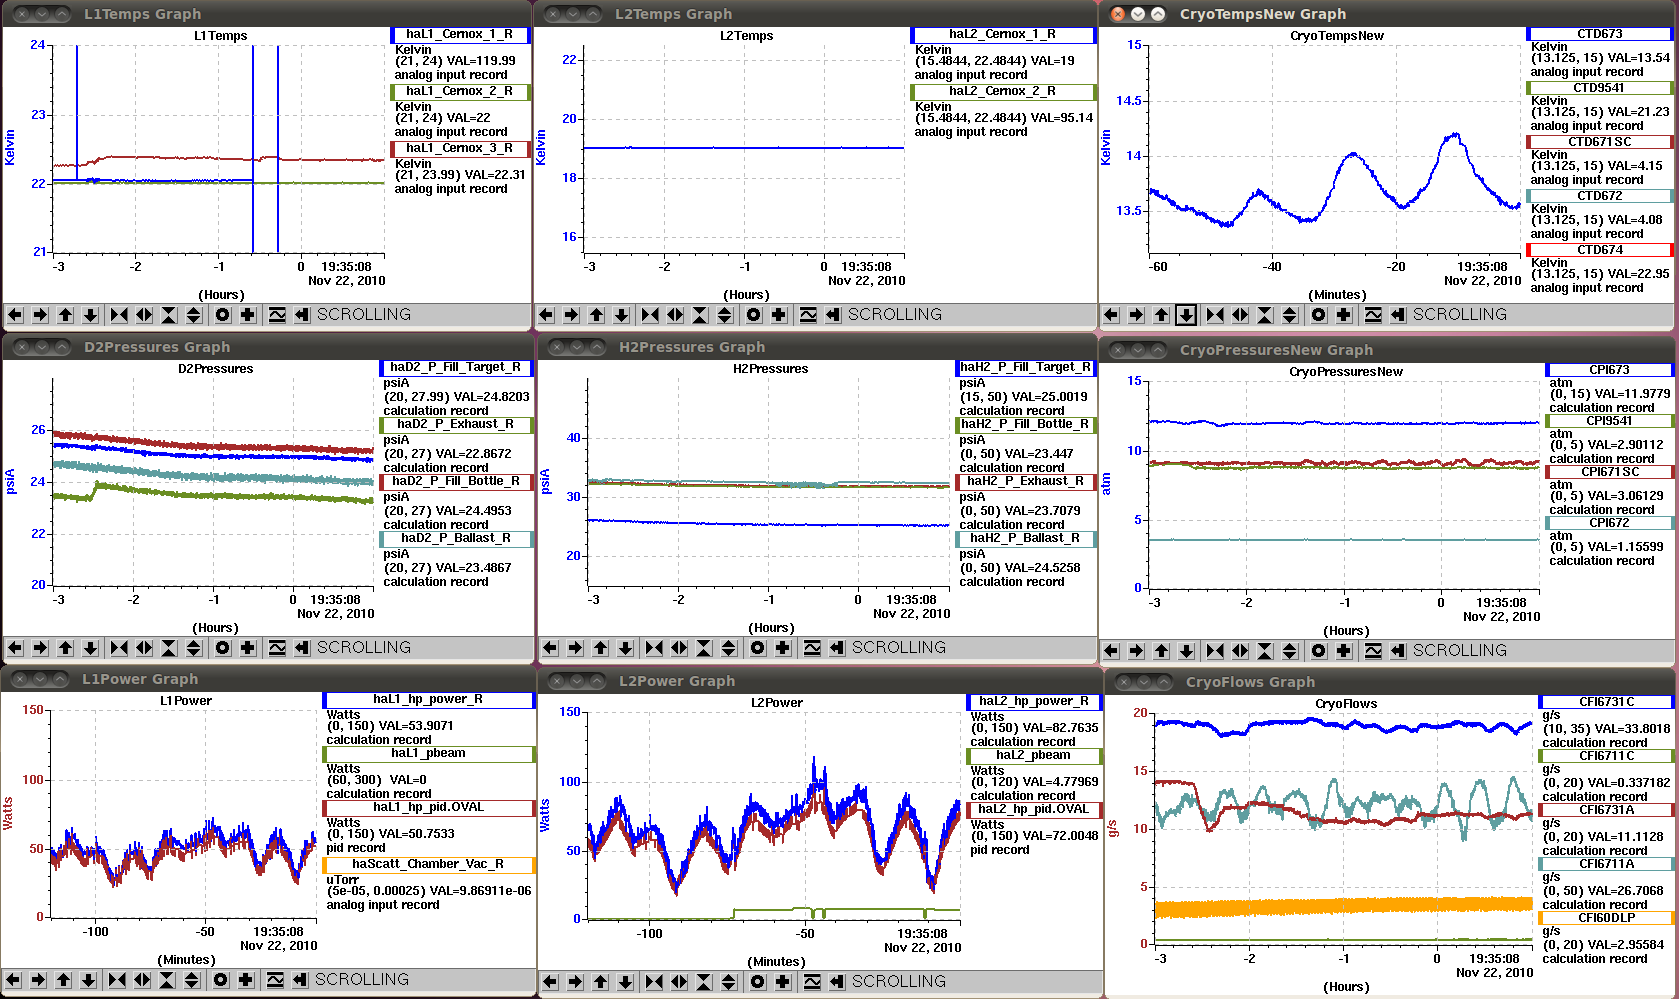Select CFI6711A curve in CryoFlows legend
The image size is (1679, 999).
[x=1606, y=864]
